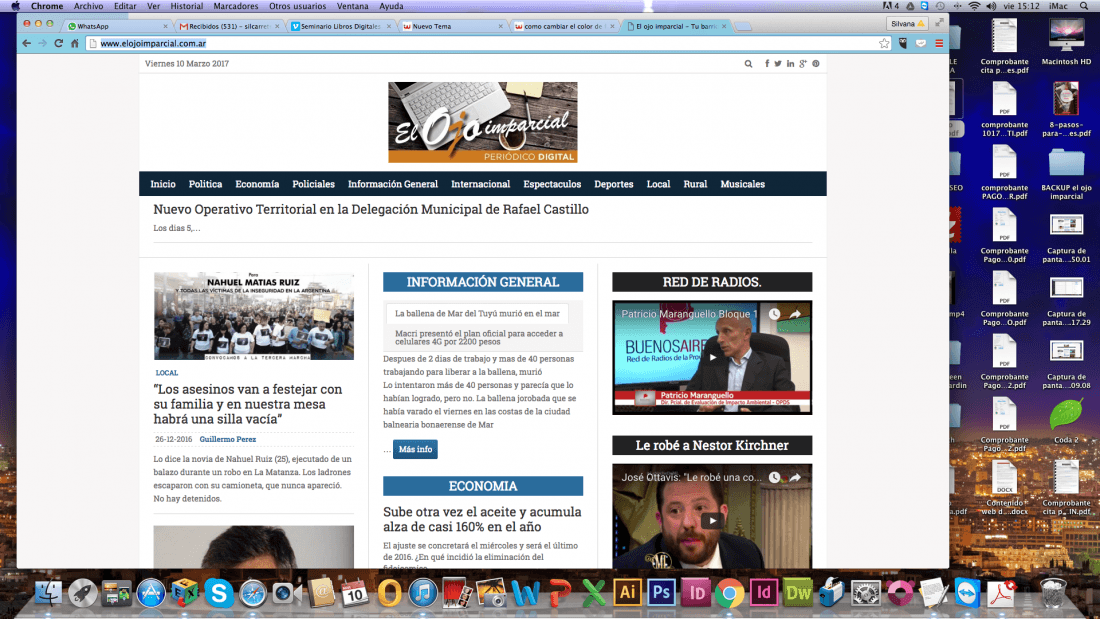Open the Rafael Castillo operativo headline
The width and height of the screenshot is (1100, 619).
(x=371, y=209)
